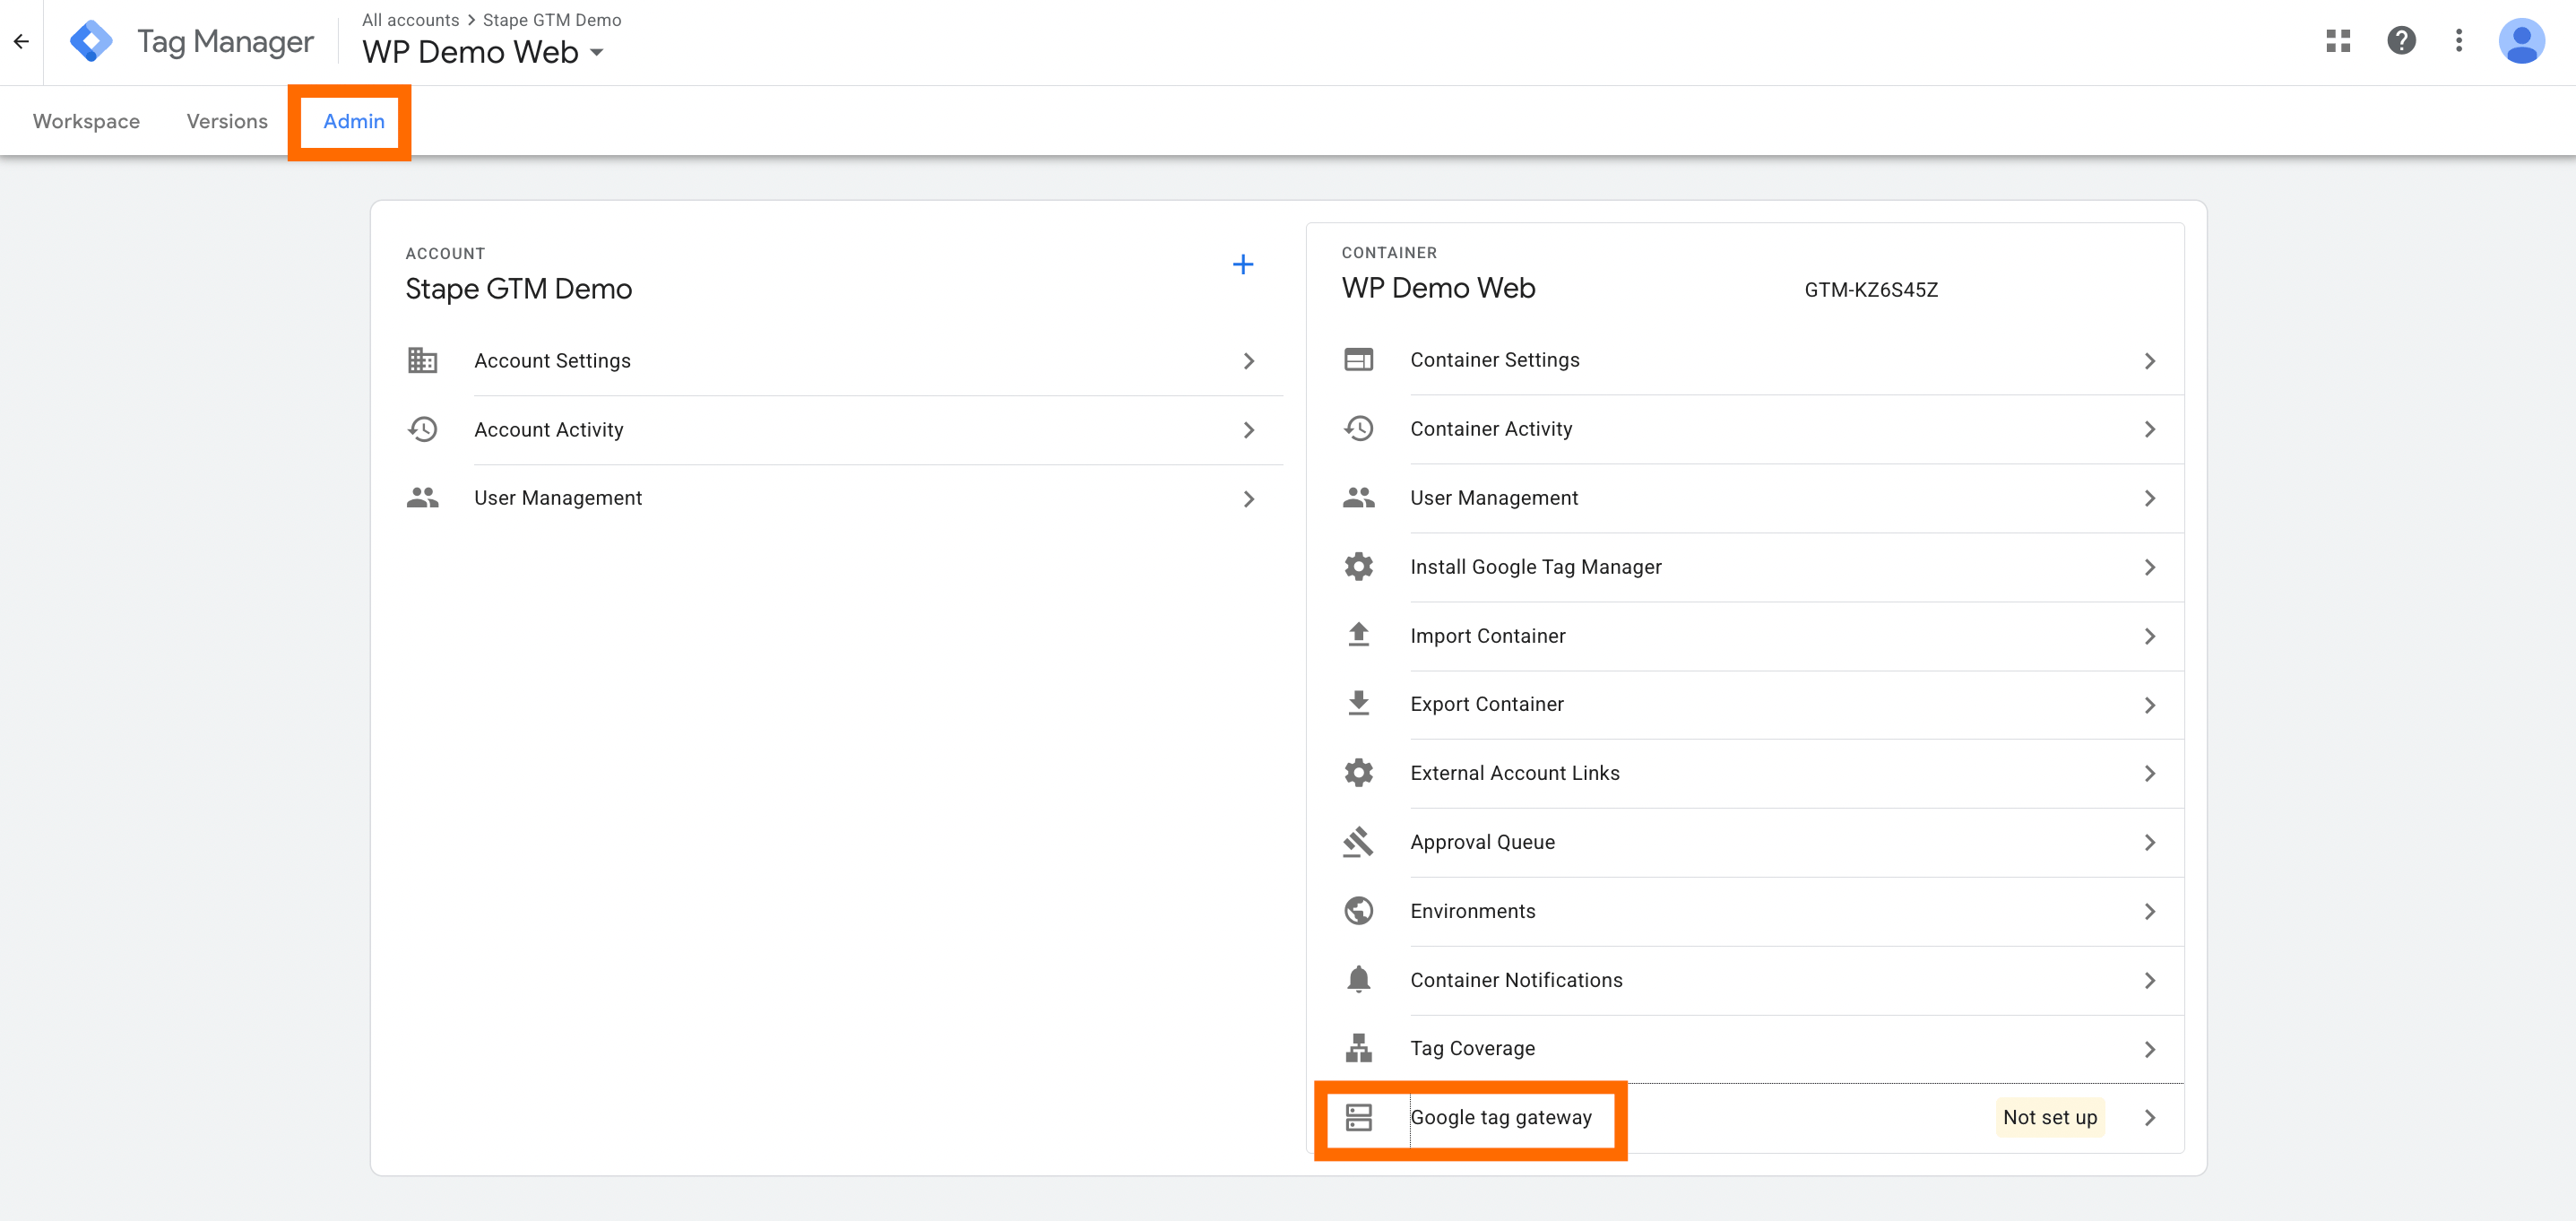
Task: Click the Environments globe icon
Action: [x=1358, y=911]
